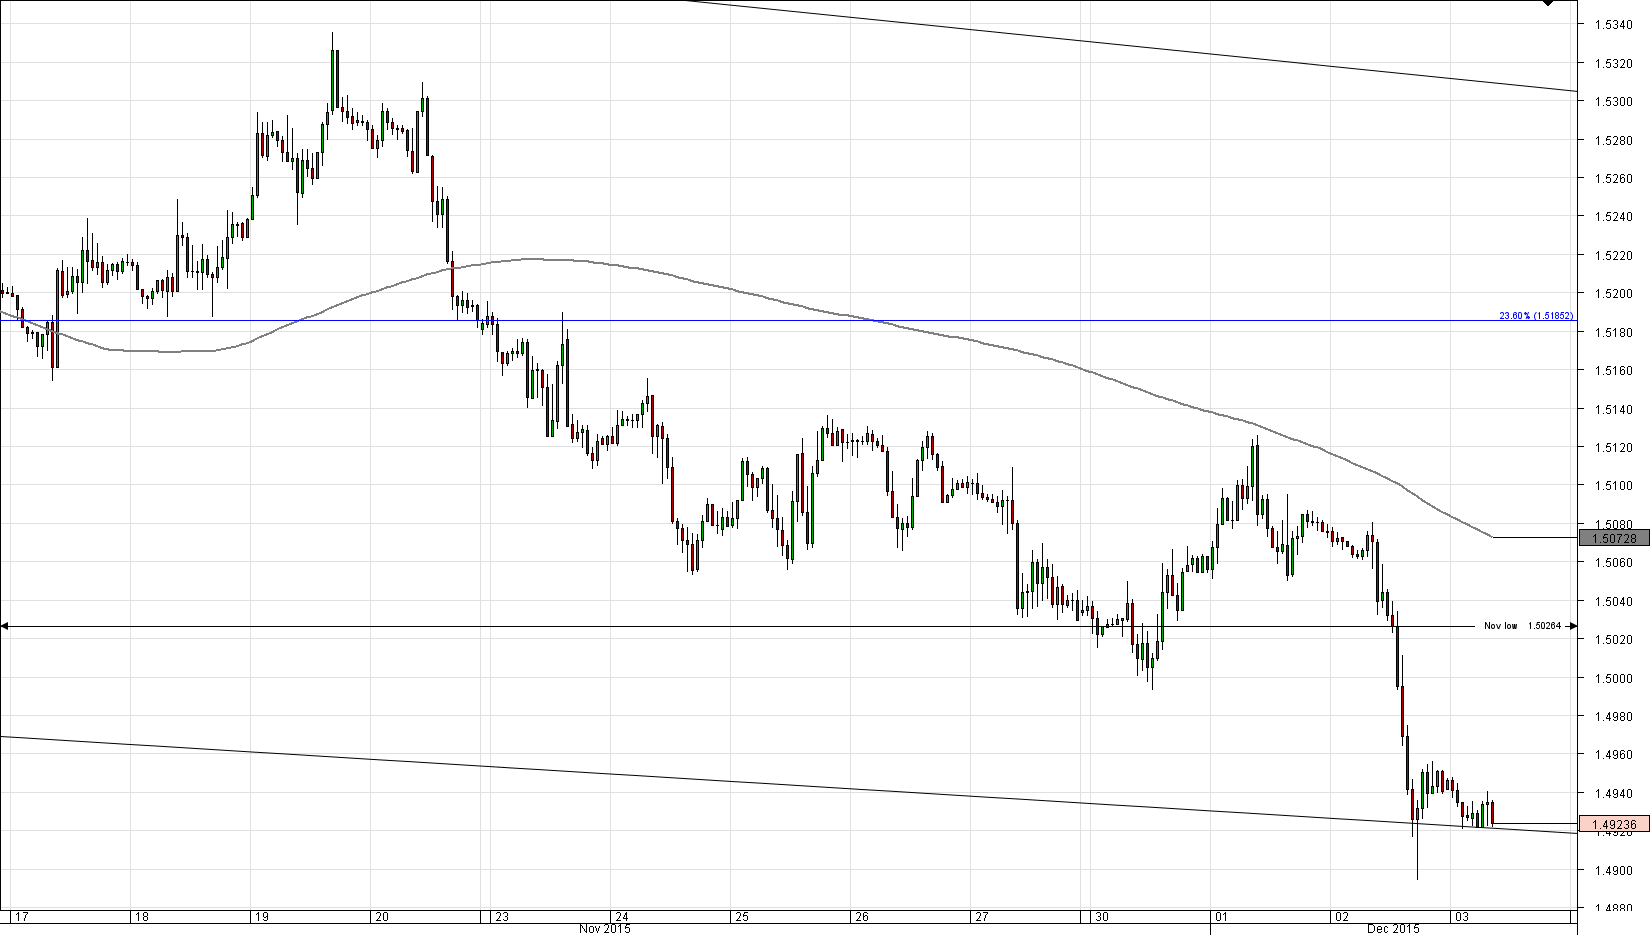This screenshot has width=1651, height=935.
Task: Click the date label 25 on time axis
Action: click(741, 916)
